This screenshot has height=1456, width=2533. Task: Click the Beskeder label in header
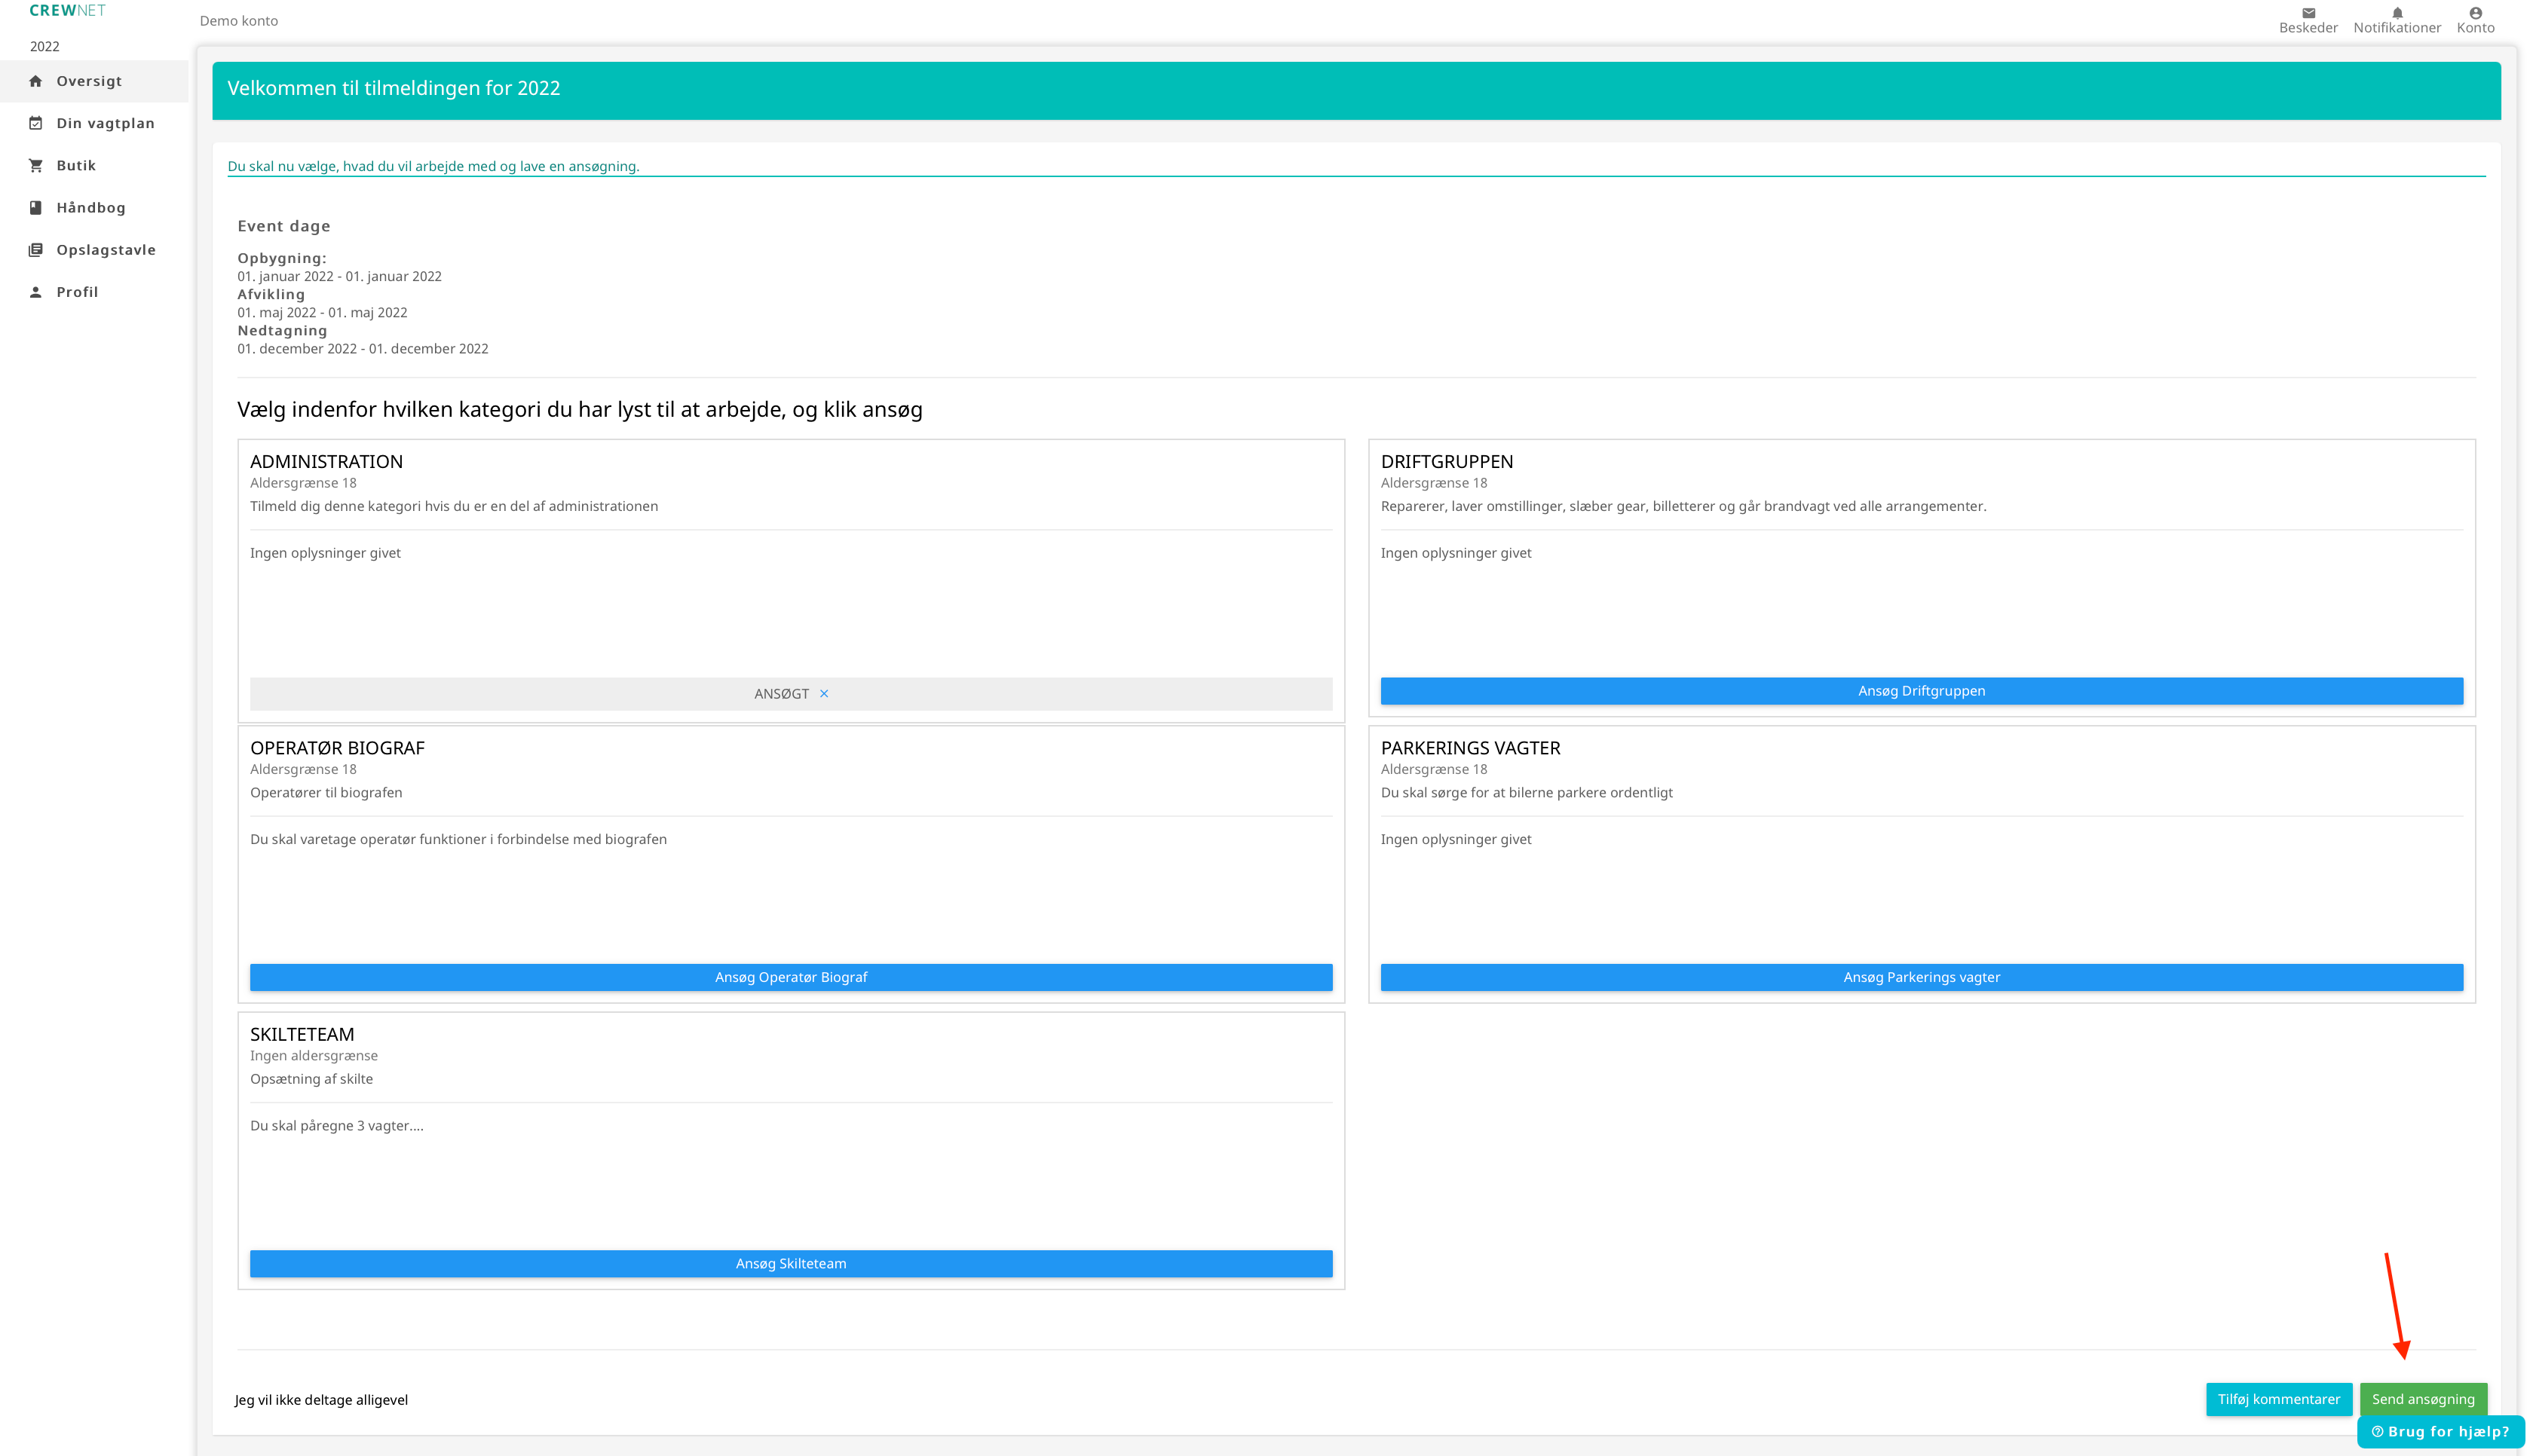pos(2308,28)
